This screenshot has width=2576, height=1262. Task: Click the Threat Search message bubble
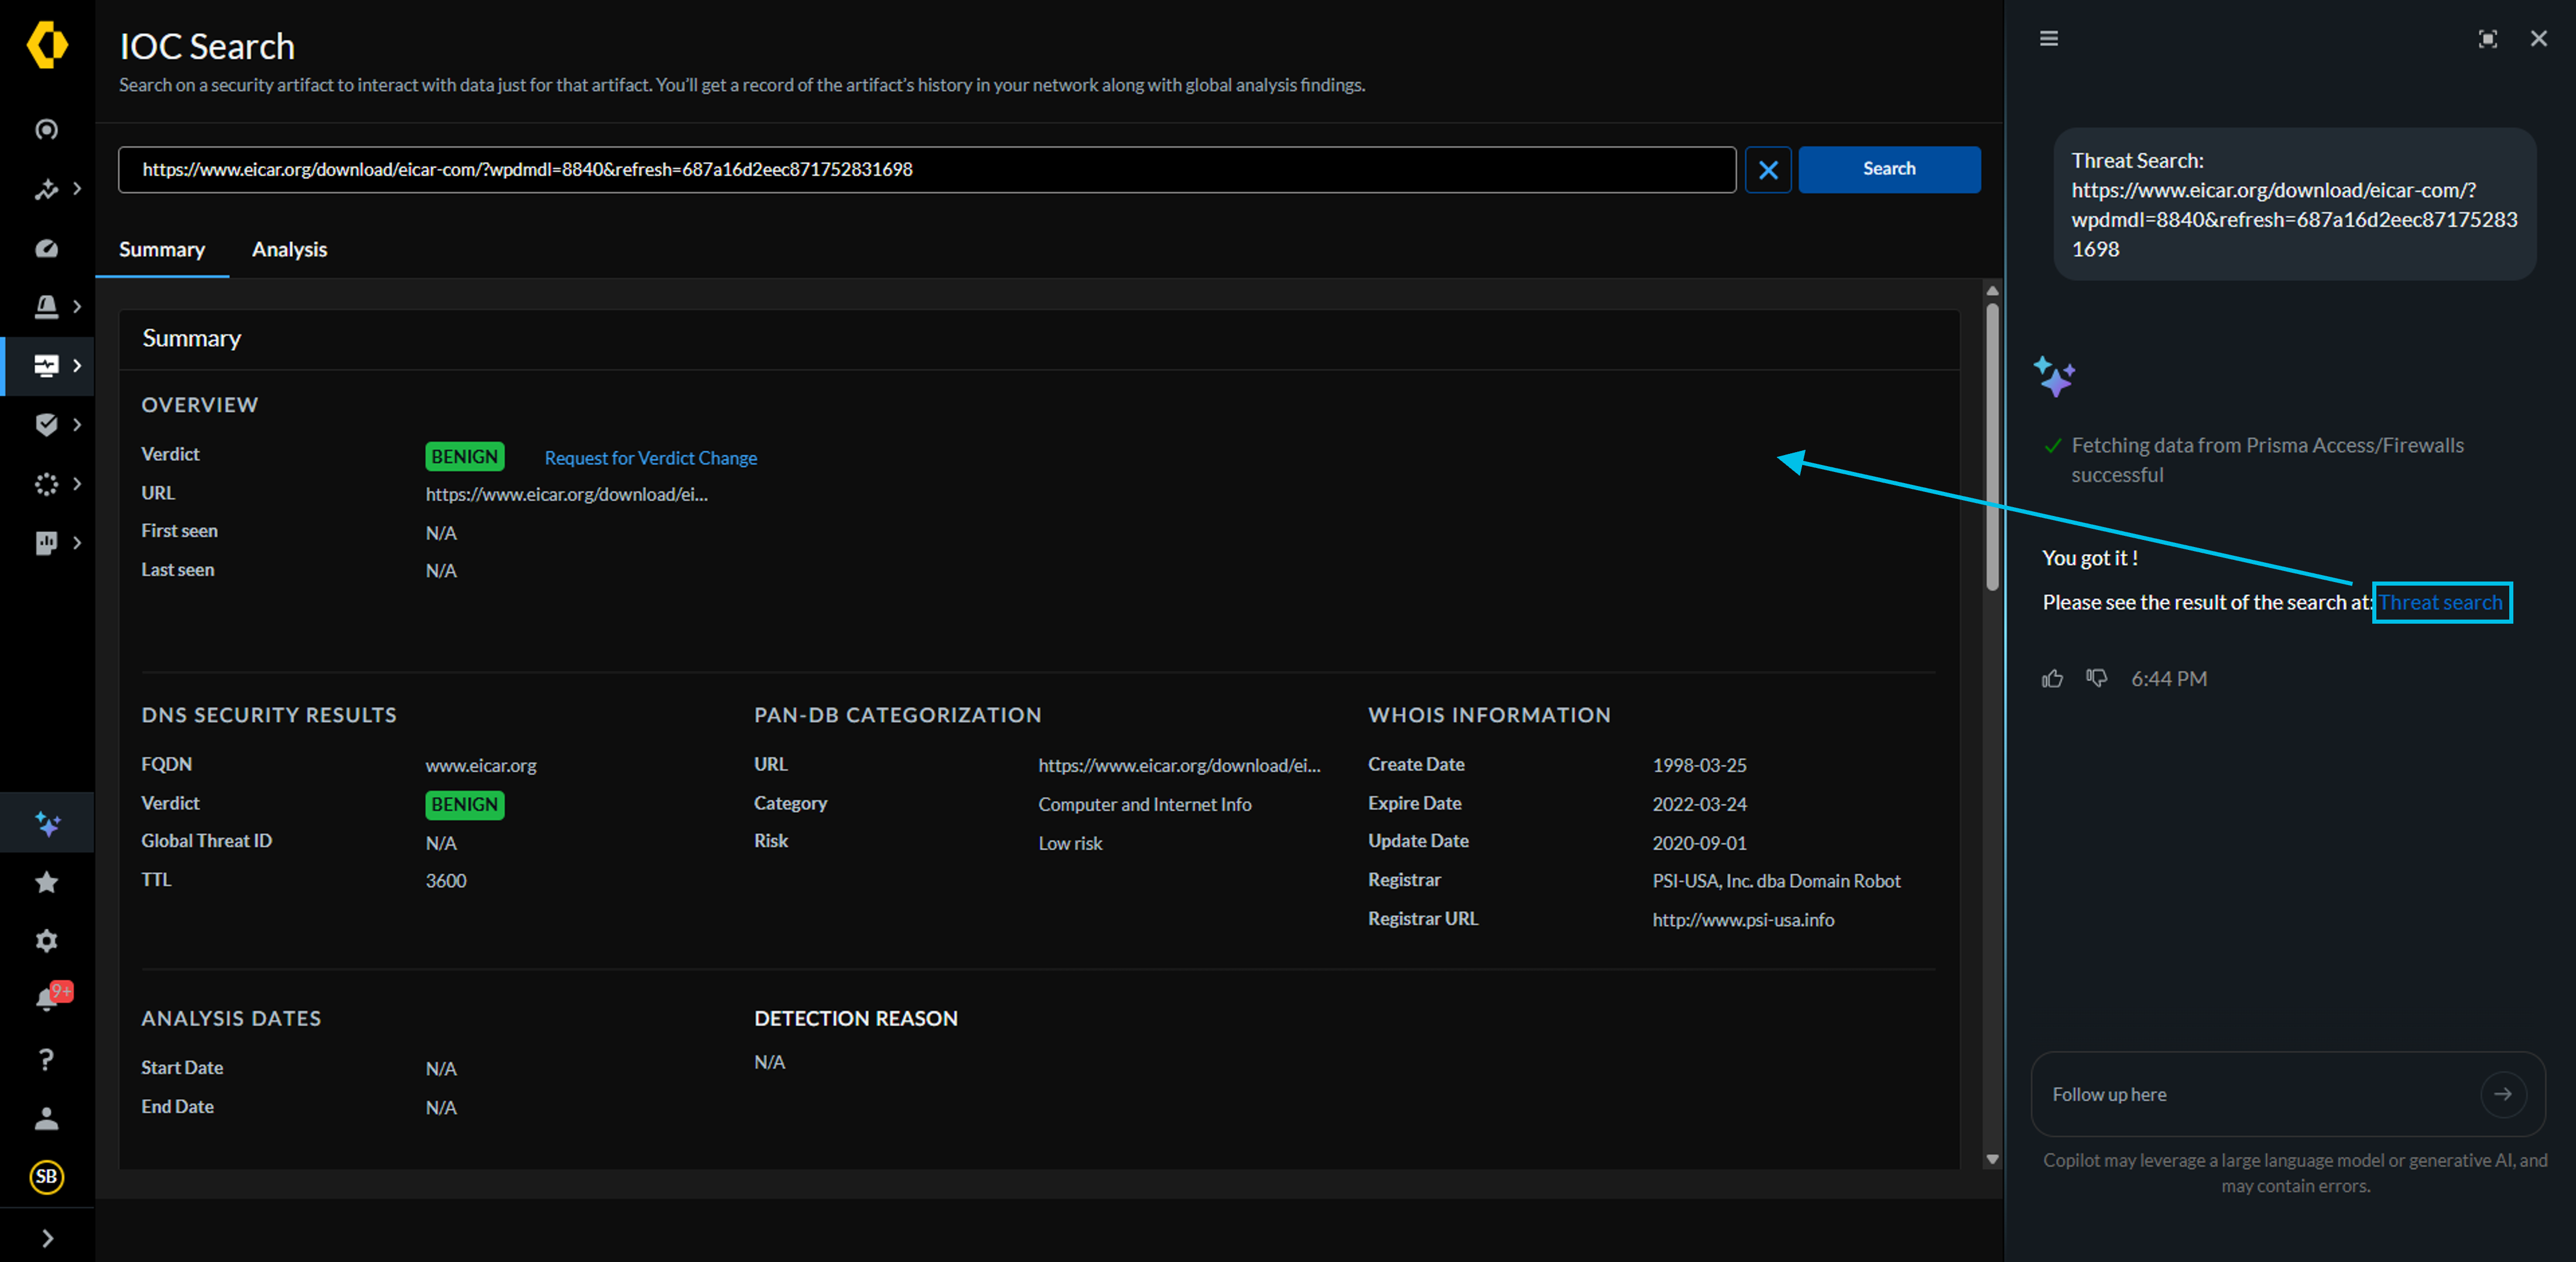[2294, 205]
